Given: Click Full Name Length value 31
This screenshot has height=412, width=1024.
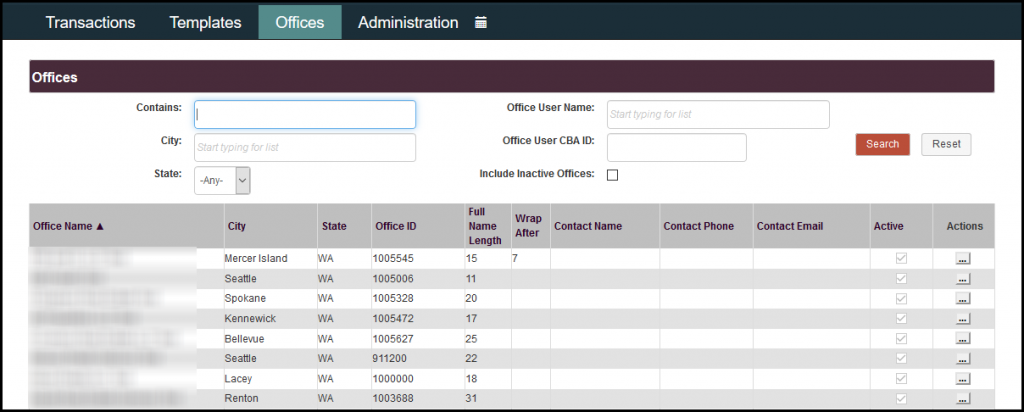Looking at the screenshot, I should tap(472, 398).
